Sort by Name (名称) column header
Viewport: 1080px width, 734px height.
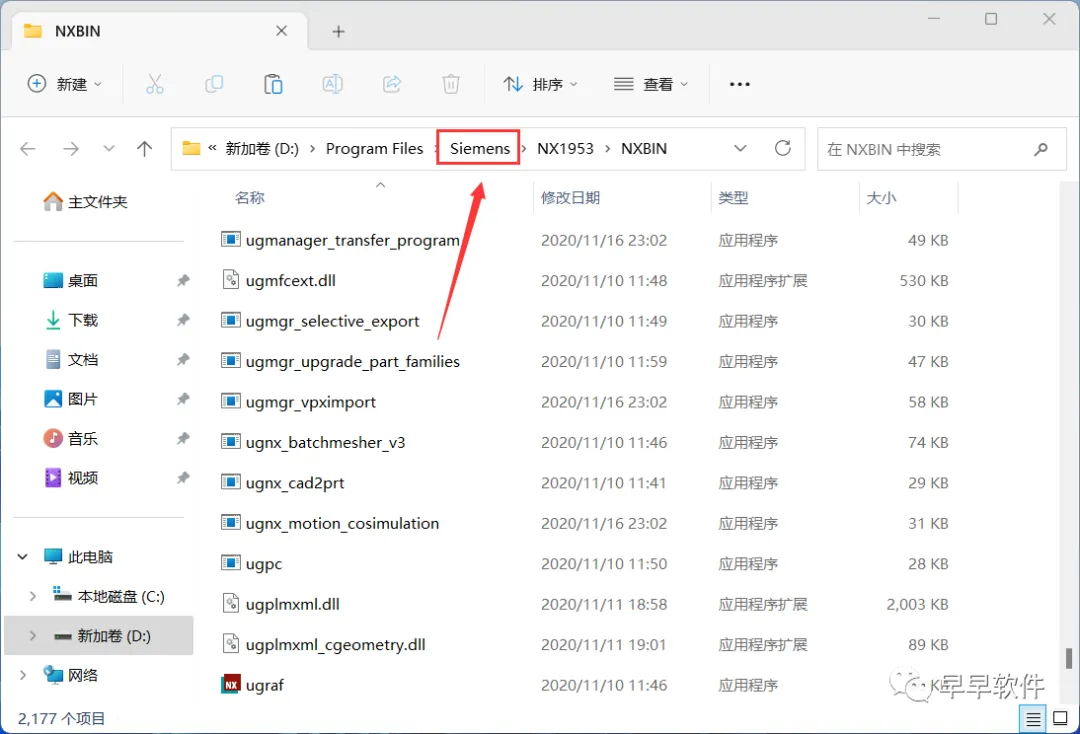tap(249, 198)
